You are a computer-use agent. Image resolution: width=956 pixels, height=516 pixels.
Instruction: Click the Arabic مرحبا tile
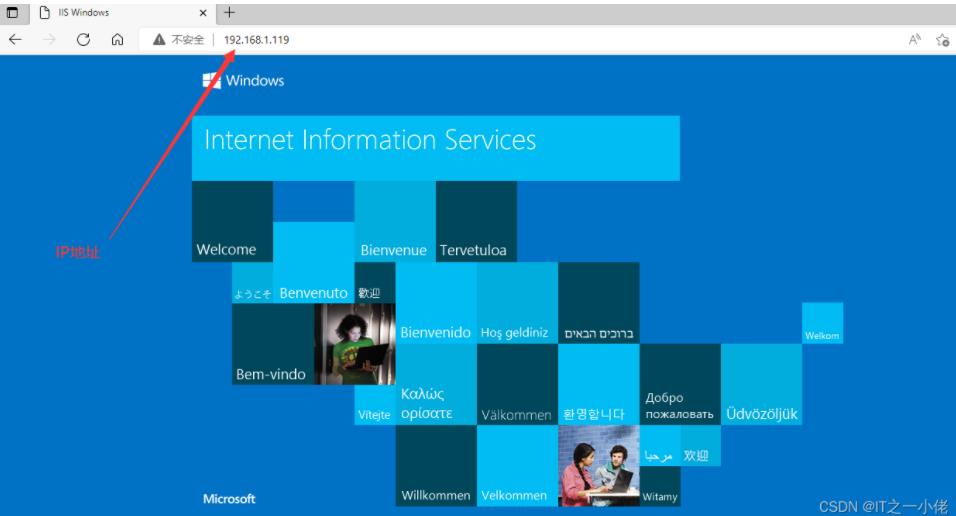point(660,446)
